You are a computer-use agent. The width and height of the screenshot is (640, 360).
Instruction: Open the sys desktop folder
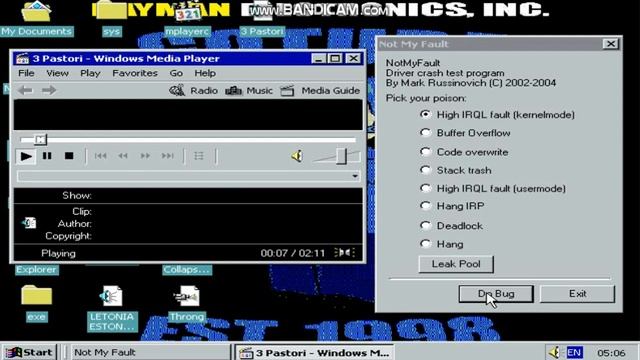[x=111, y=19]
